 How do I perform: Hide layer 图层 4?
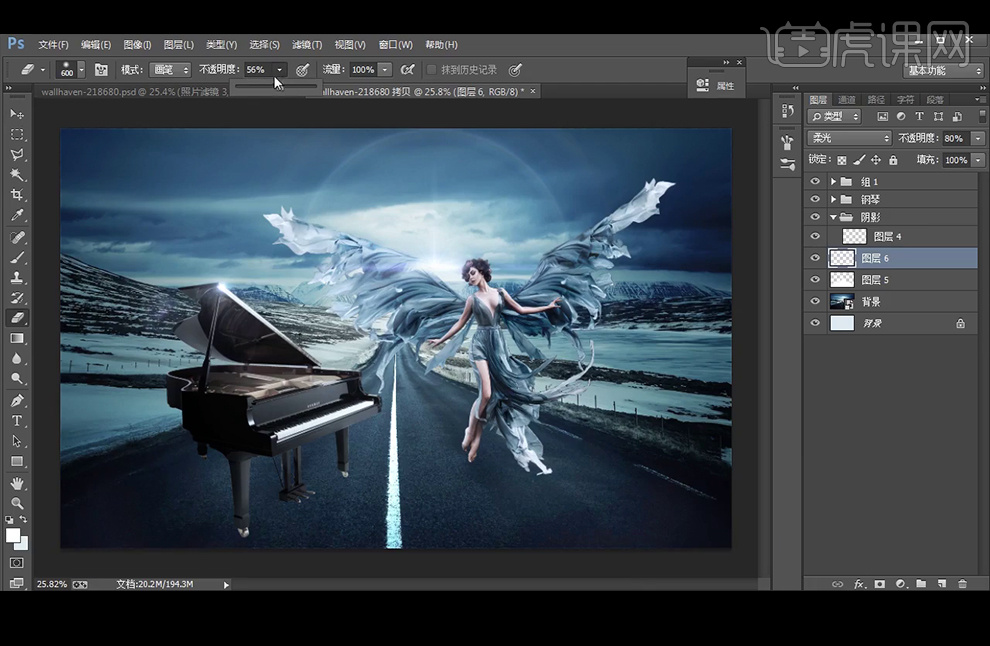coord(815,236)
